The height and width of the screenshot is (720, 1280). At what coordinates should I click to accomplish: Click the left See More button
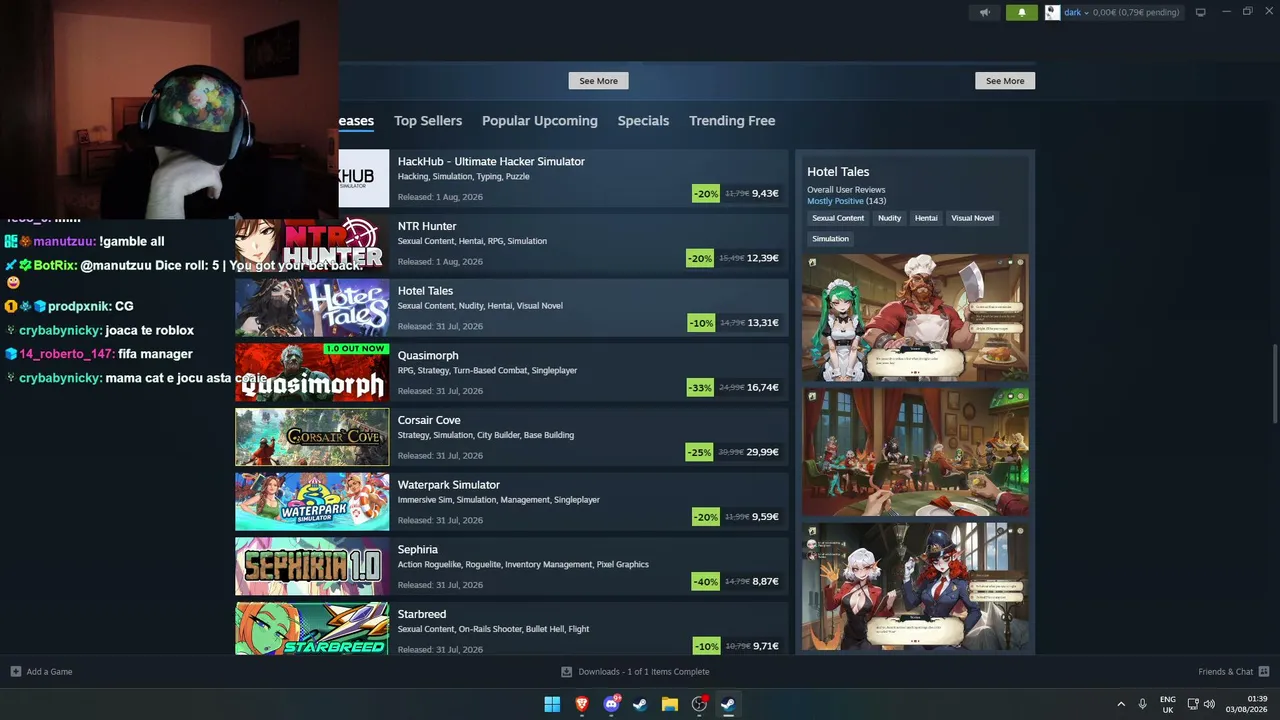click(x=598, y=81)
